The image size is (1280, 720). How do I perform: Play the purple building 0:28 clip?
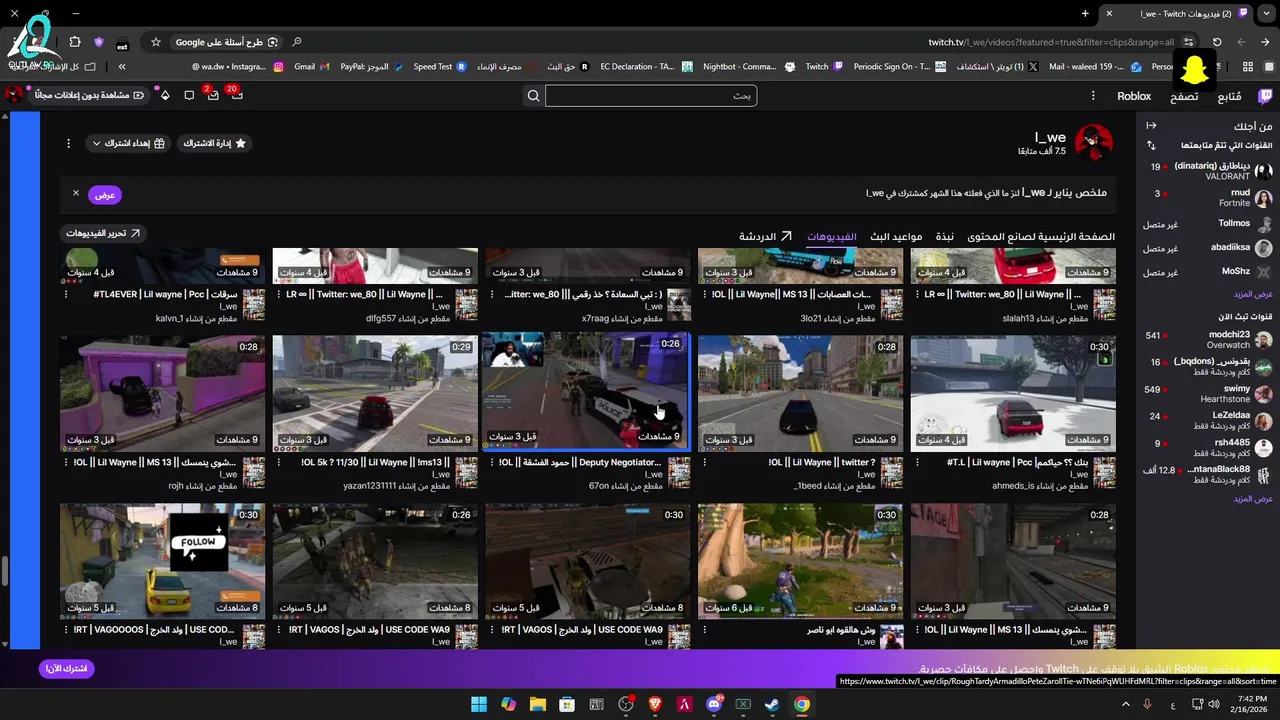[x=162, y=392]
